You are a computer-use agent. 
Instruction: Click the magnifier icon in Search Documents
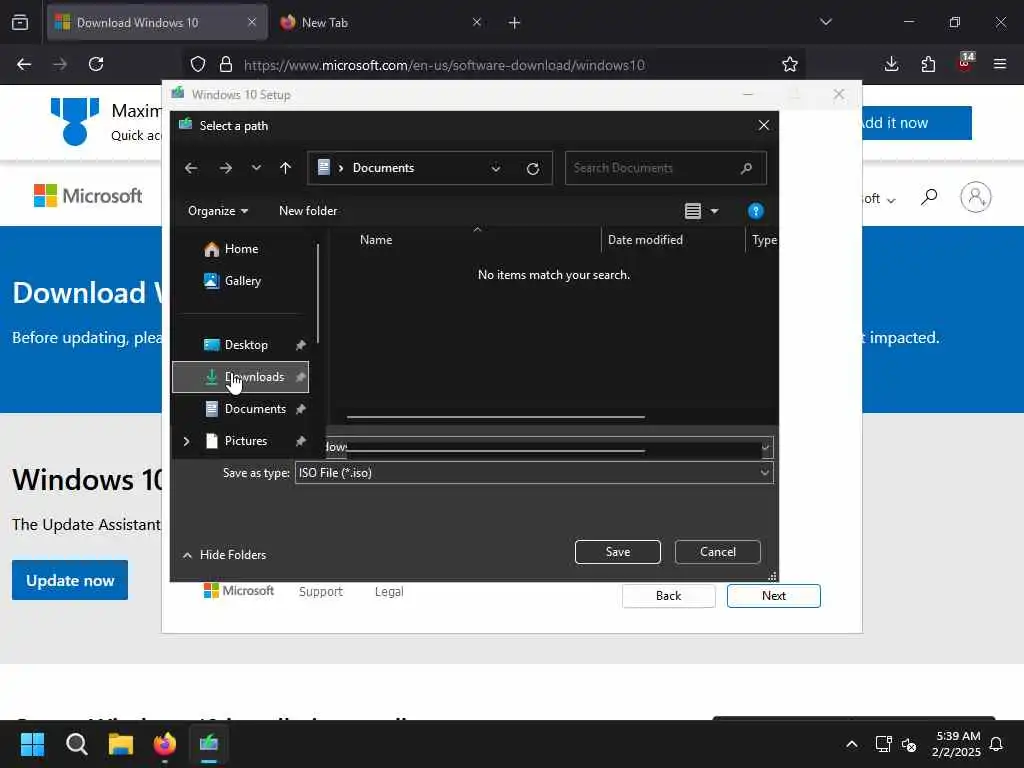coord(746,168)
